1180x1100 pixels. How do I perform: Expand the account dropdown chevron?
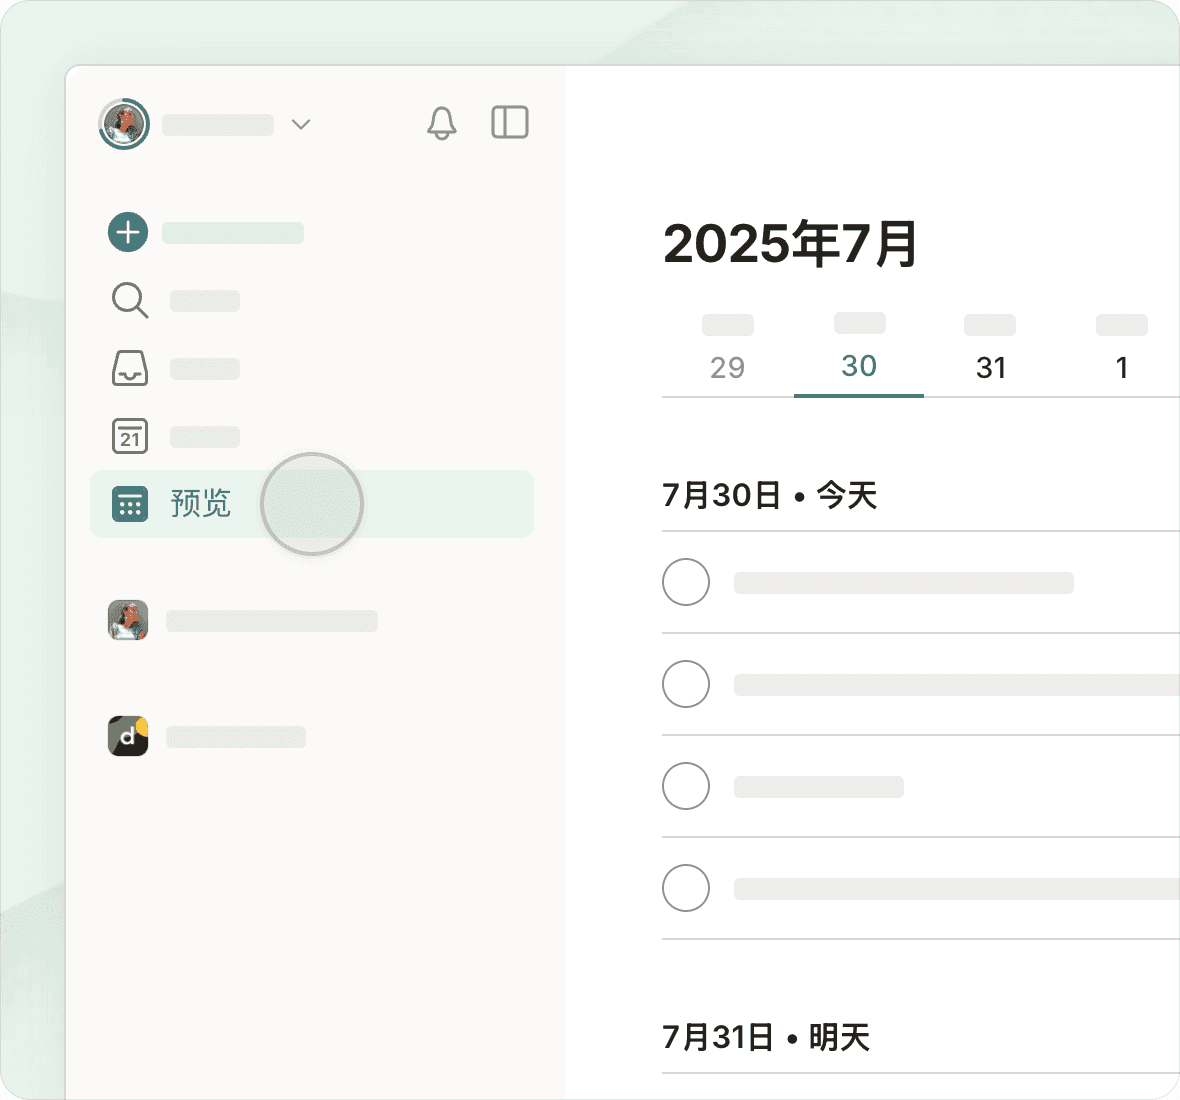pyautogui.click(x=300, y=124)
